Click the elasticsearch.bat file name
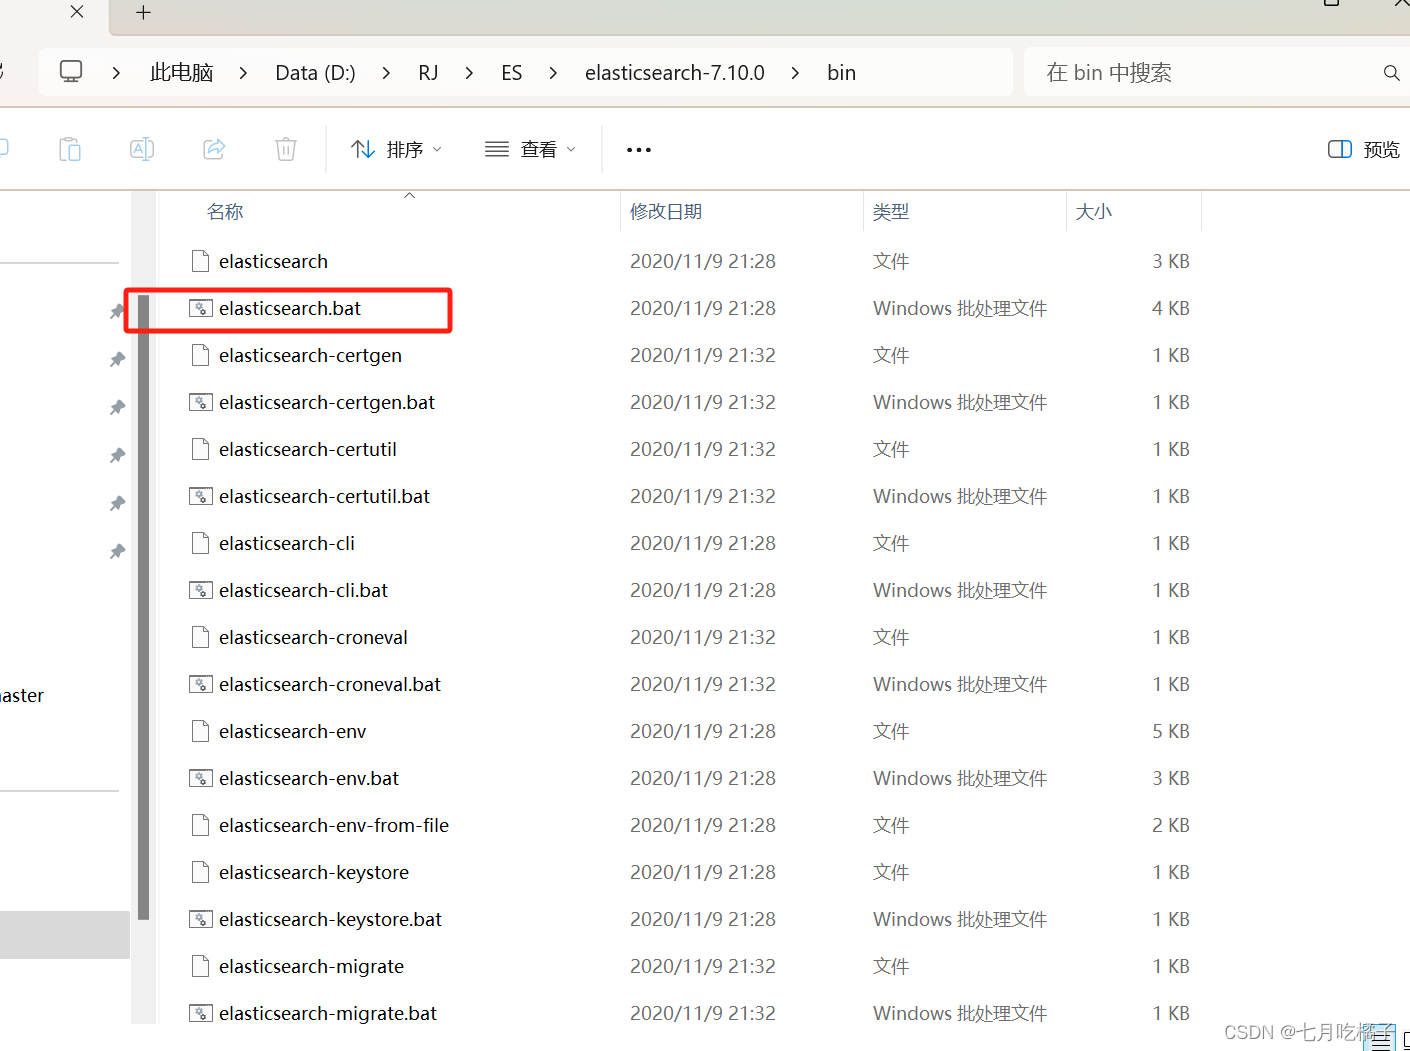 pyautogui.click(x=290, y=308)
